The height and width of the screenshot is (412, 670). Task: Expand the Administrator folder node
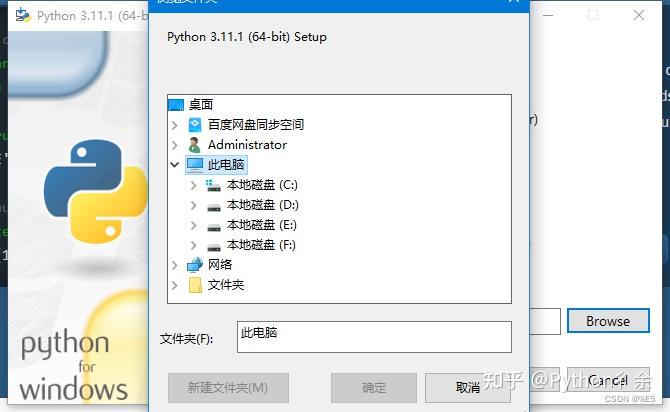tap(174, 145)
